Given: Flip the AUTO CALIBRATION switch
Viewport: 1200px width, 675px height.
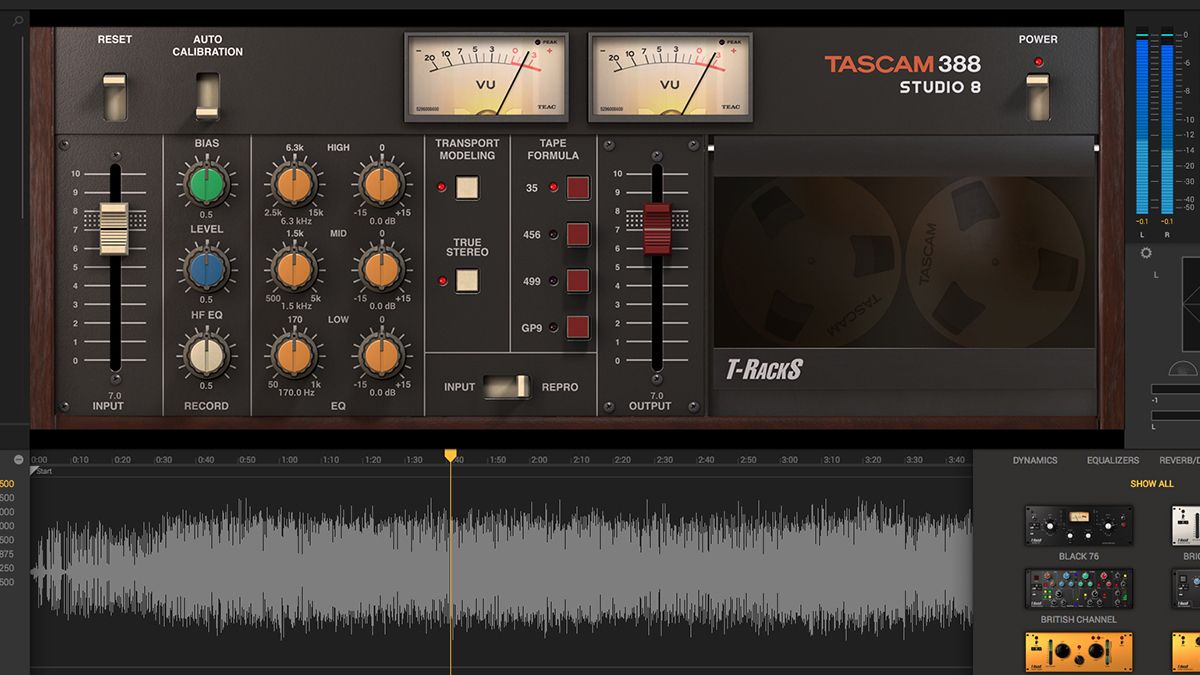Looking at the screenshot, I should 207,97.
